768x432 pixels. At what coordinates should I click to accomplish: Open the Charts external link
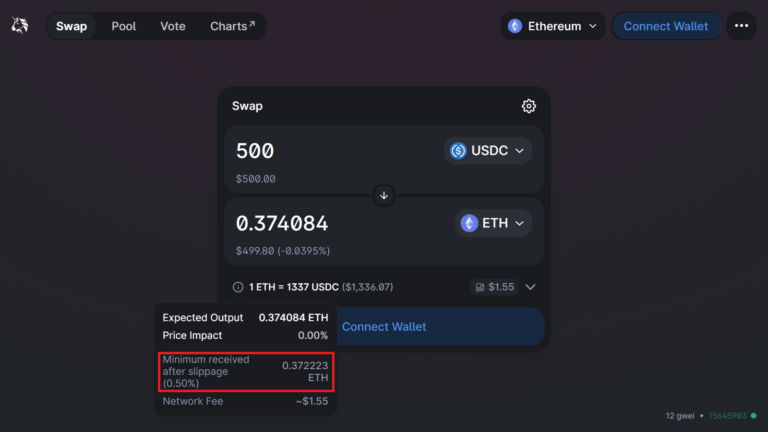pyautogui.click(x=233, y=26)
